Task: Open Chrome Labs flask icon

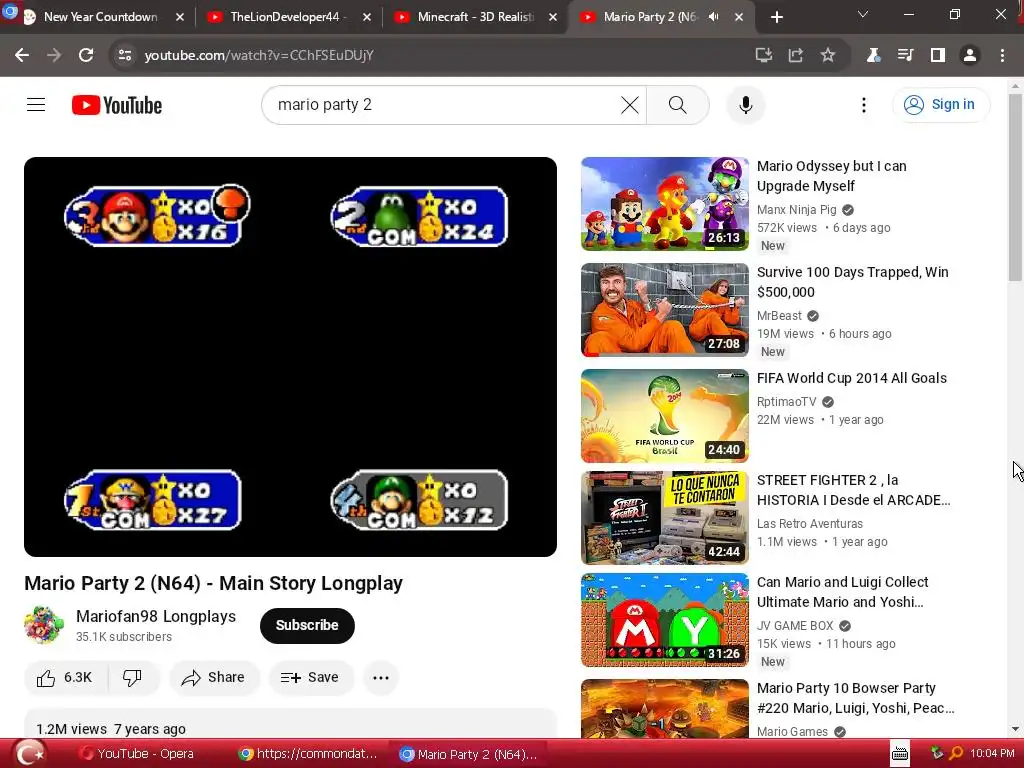Action: (873, 56)
